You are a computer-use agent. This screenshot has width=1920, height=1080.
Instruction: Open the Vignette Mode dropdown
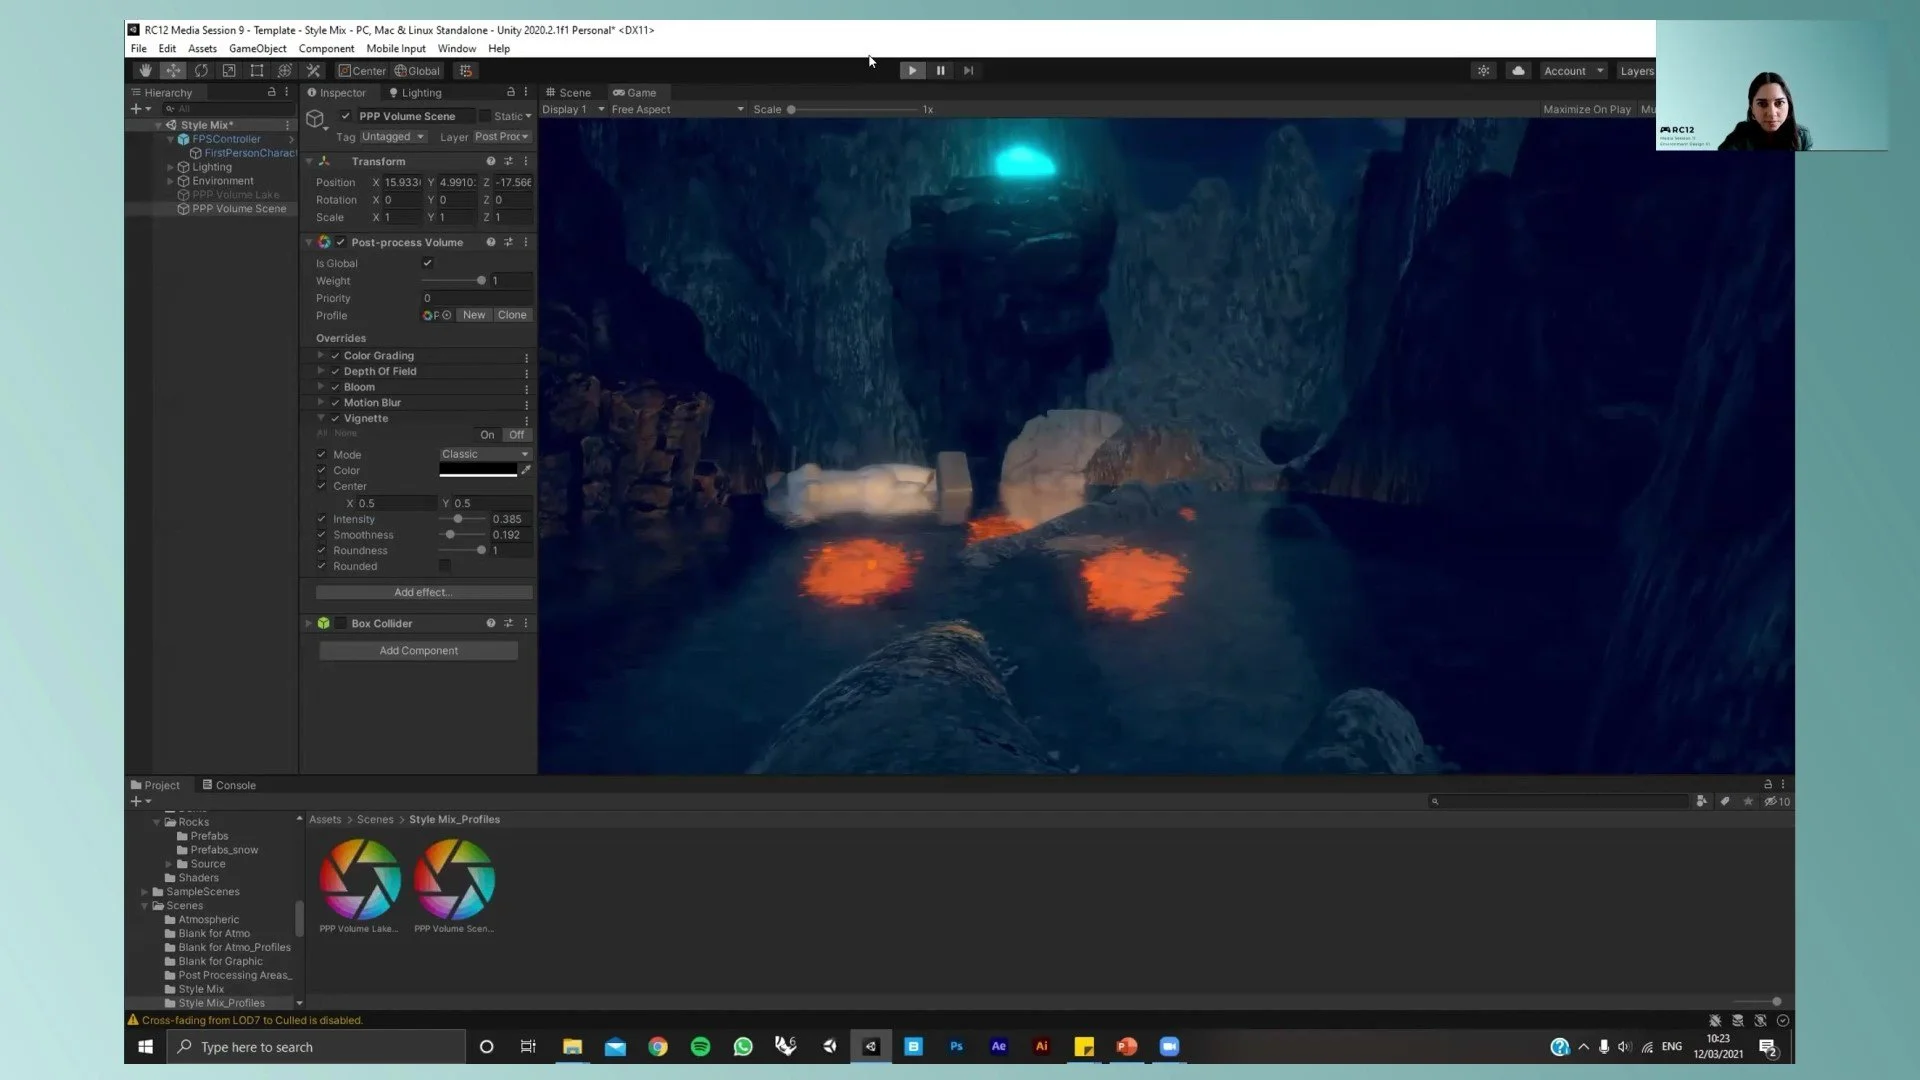click(x=485, y=454)
